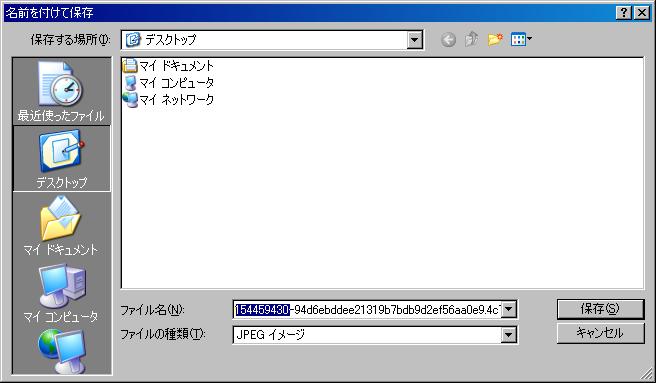This screenshot has width=656, height=383.
Task: Select network places globe icon in sidebar
Action: click(x=62, y=351)
